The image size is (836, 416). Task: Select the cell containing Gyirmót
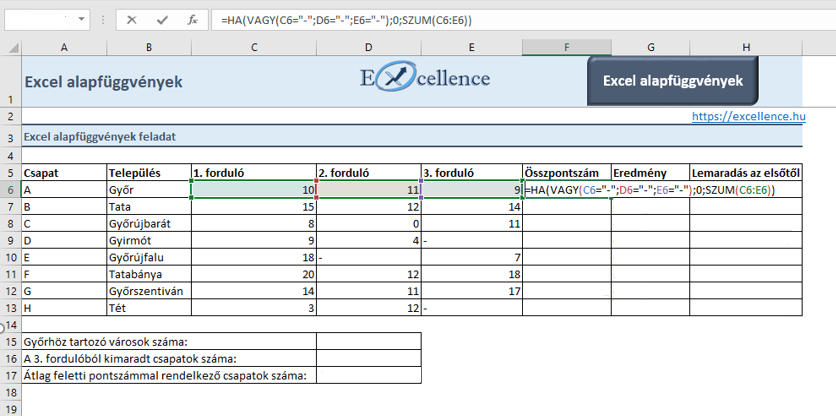pos(149,241)
